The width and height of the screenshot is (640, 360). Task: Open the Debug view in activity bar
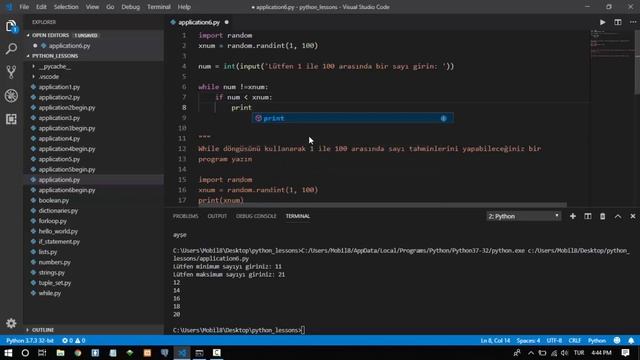coord(11,96)
